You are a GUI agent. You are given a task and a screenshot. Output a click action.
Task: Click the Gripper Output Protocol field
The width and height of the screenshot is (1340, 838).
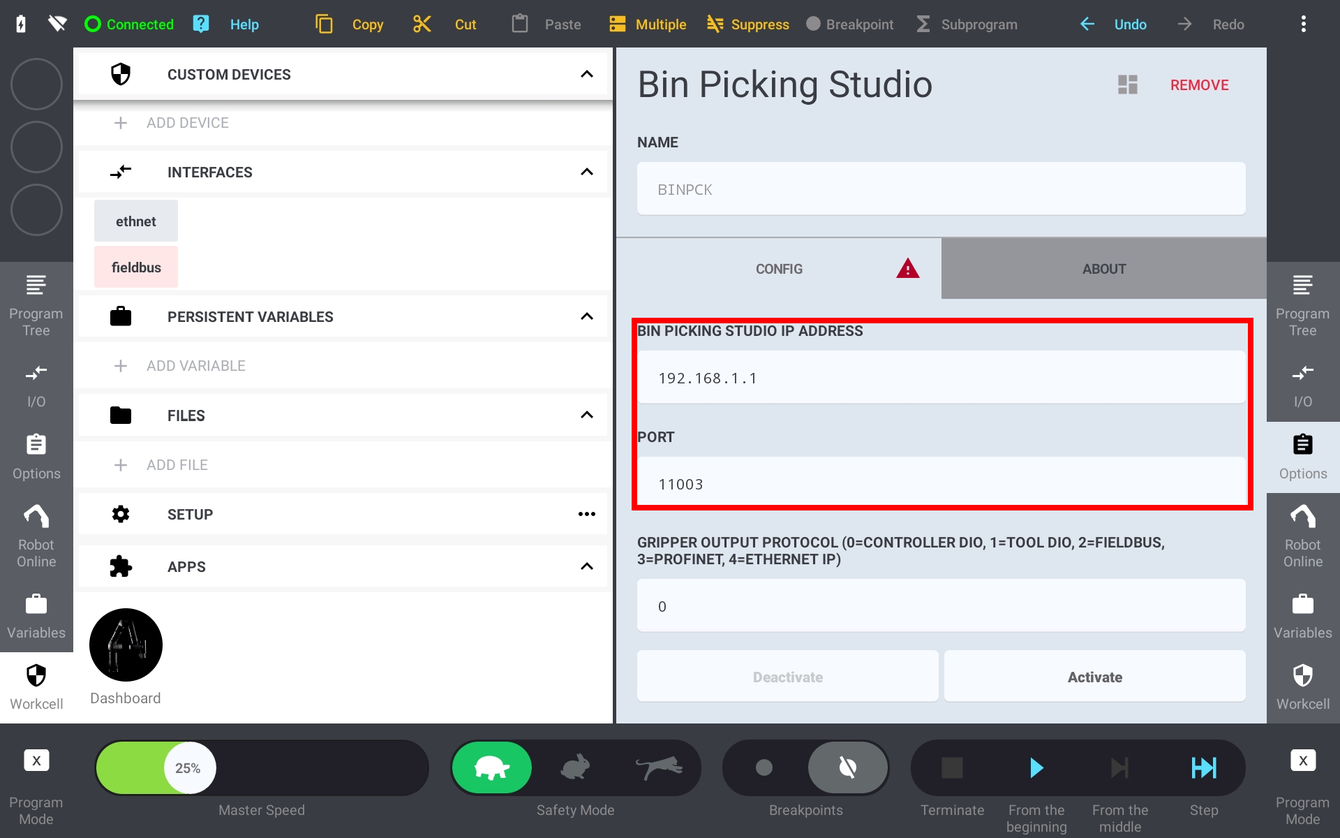[x=941, y=606]
